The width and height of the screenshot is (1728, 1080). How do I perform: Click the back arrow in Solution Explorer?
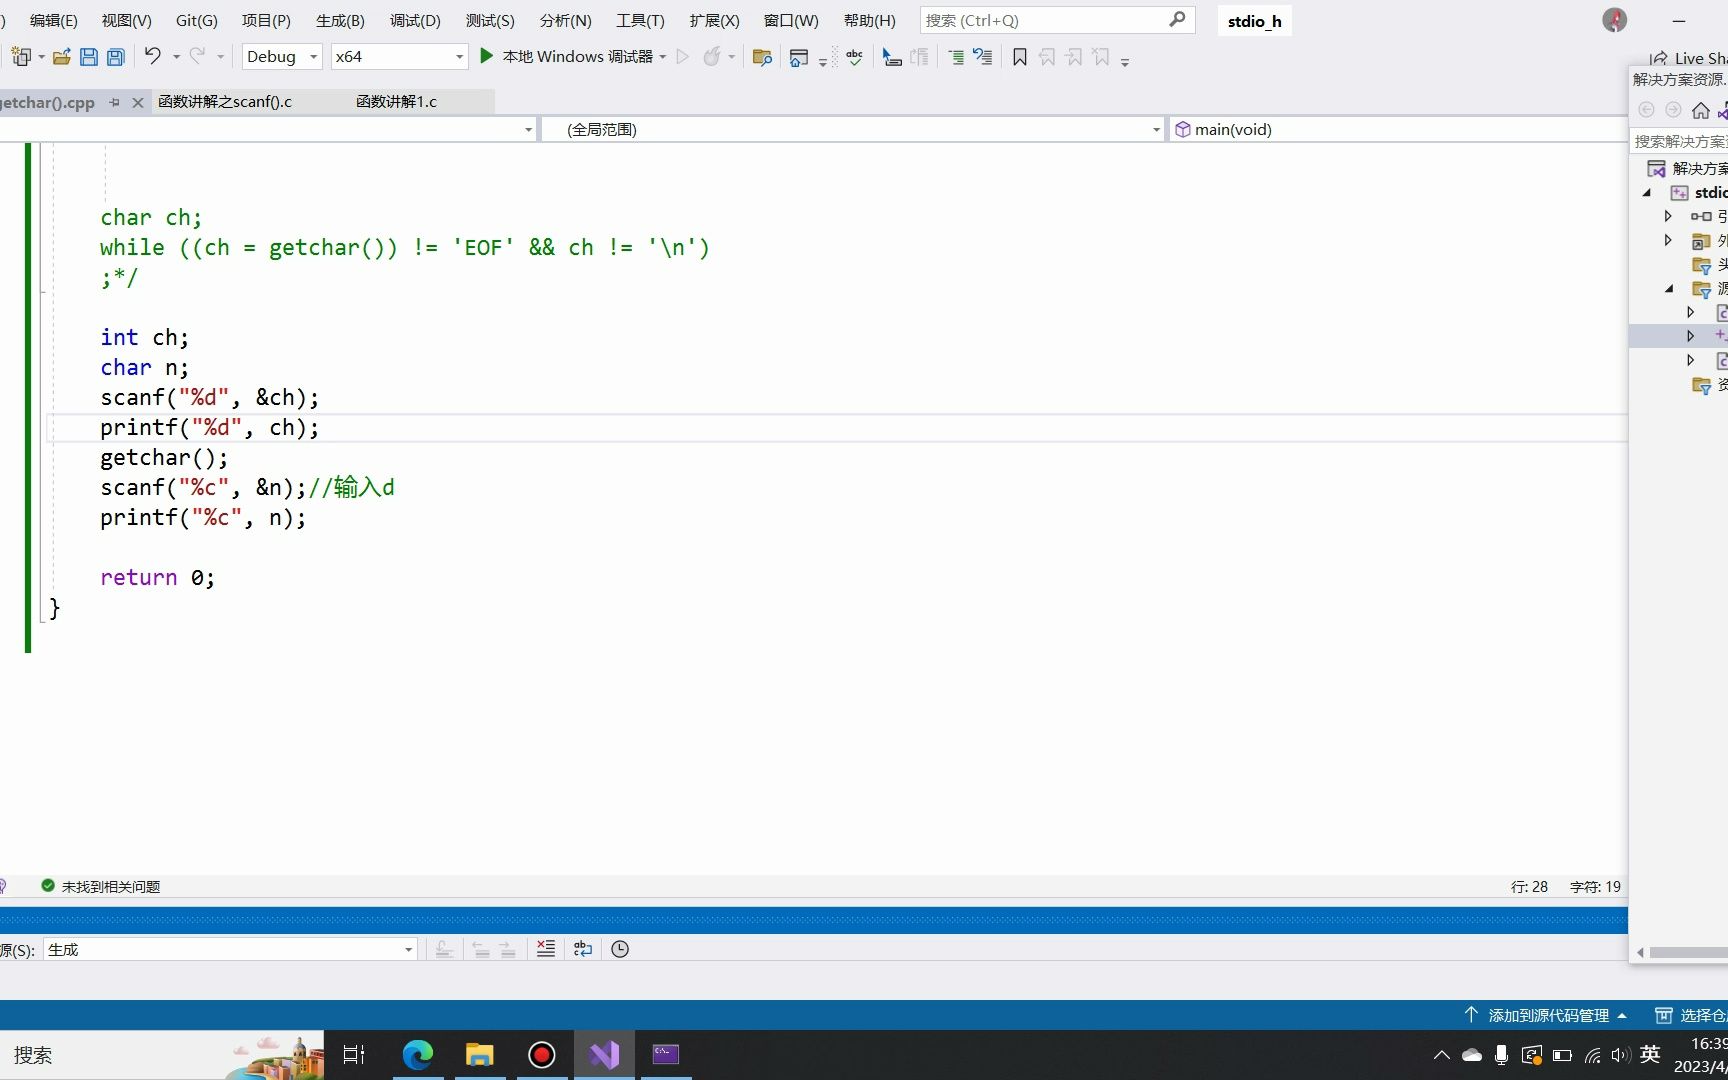coord(1646,110)
